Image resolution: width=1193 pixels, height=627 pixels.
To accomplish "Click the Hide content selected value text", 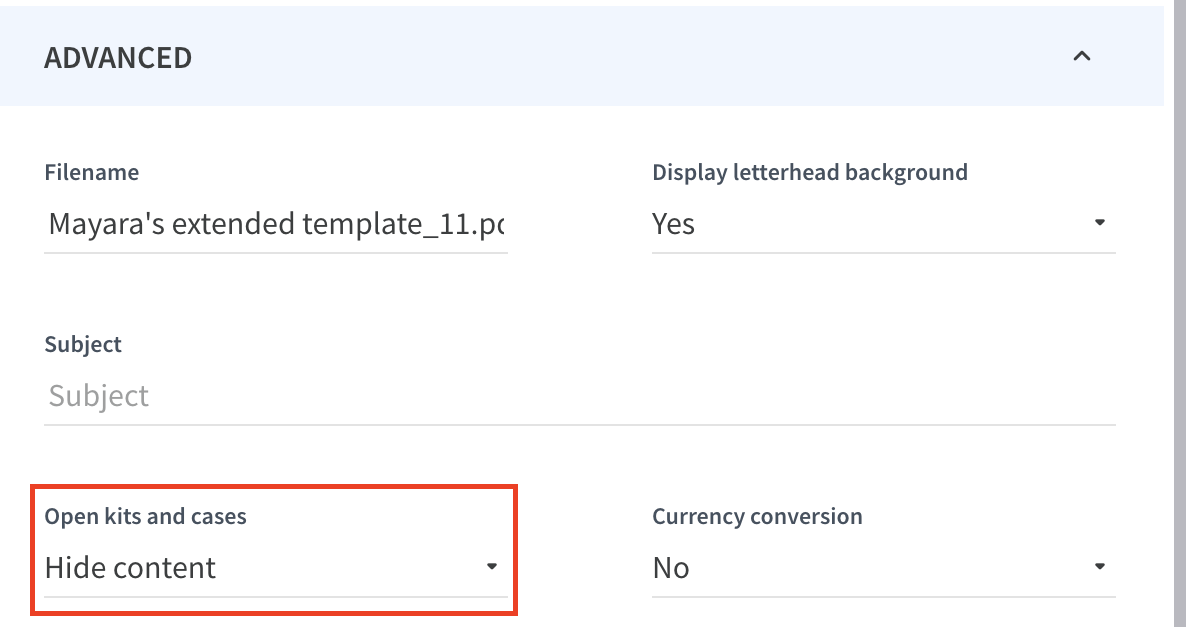I will coord(130,568).
